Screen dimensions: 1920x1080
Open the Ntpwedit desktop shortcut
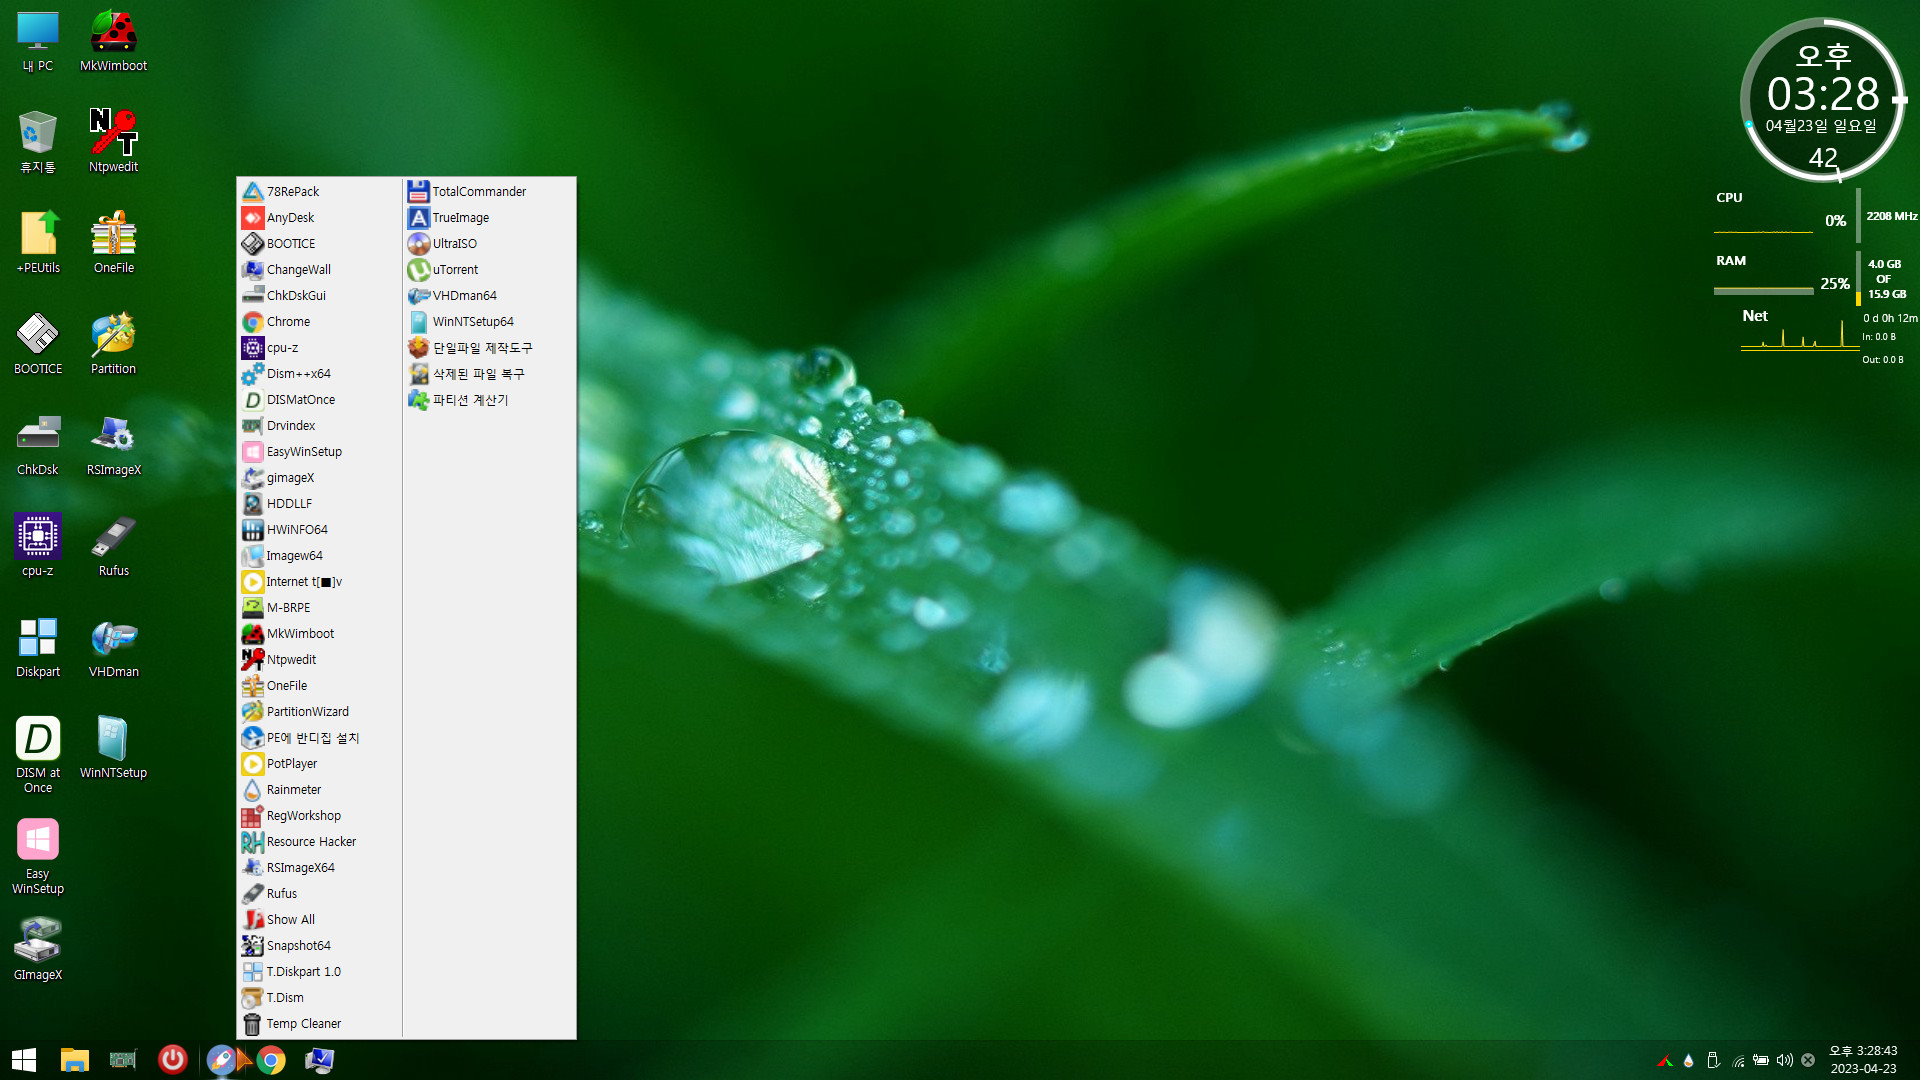(113, 141)
